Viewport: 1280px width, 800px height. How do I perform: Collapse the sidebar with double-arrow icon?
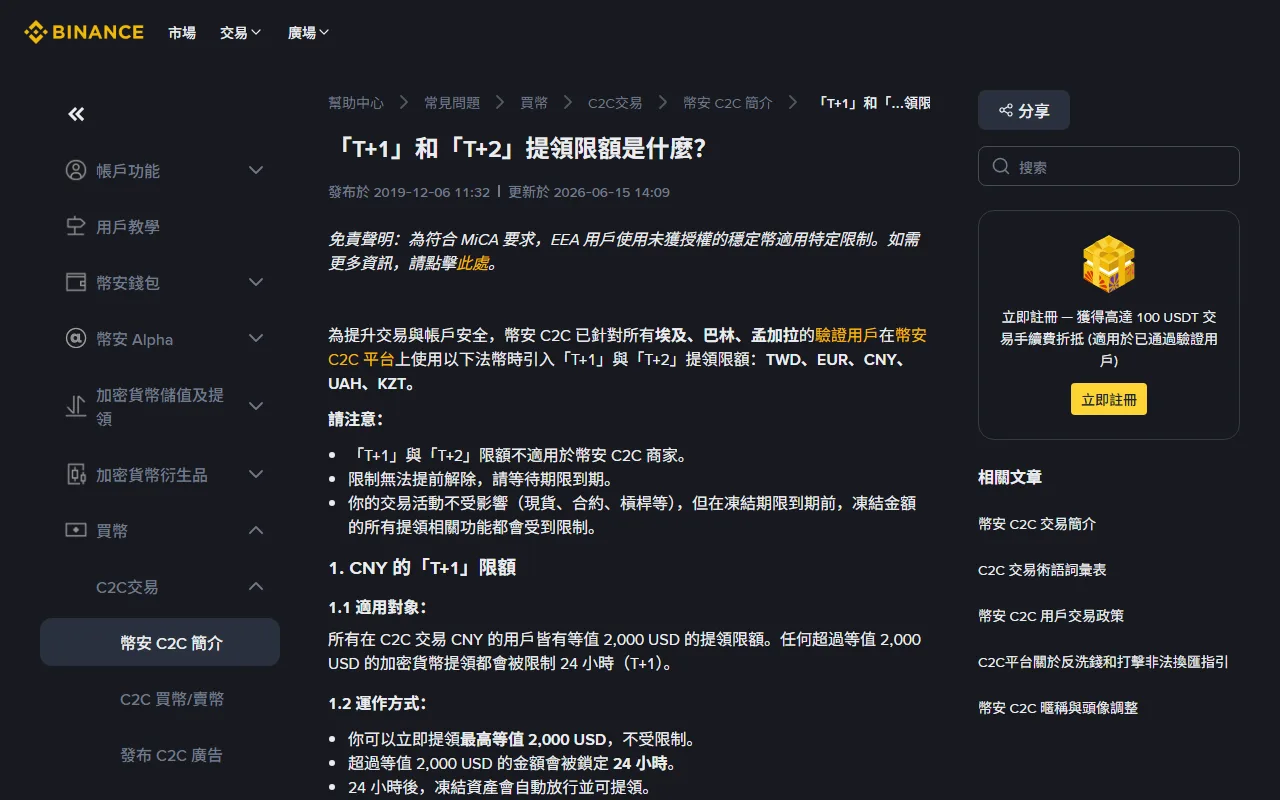click(x=76, y=114)
